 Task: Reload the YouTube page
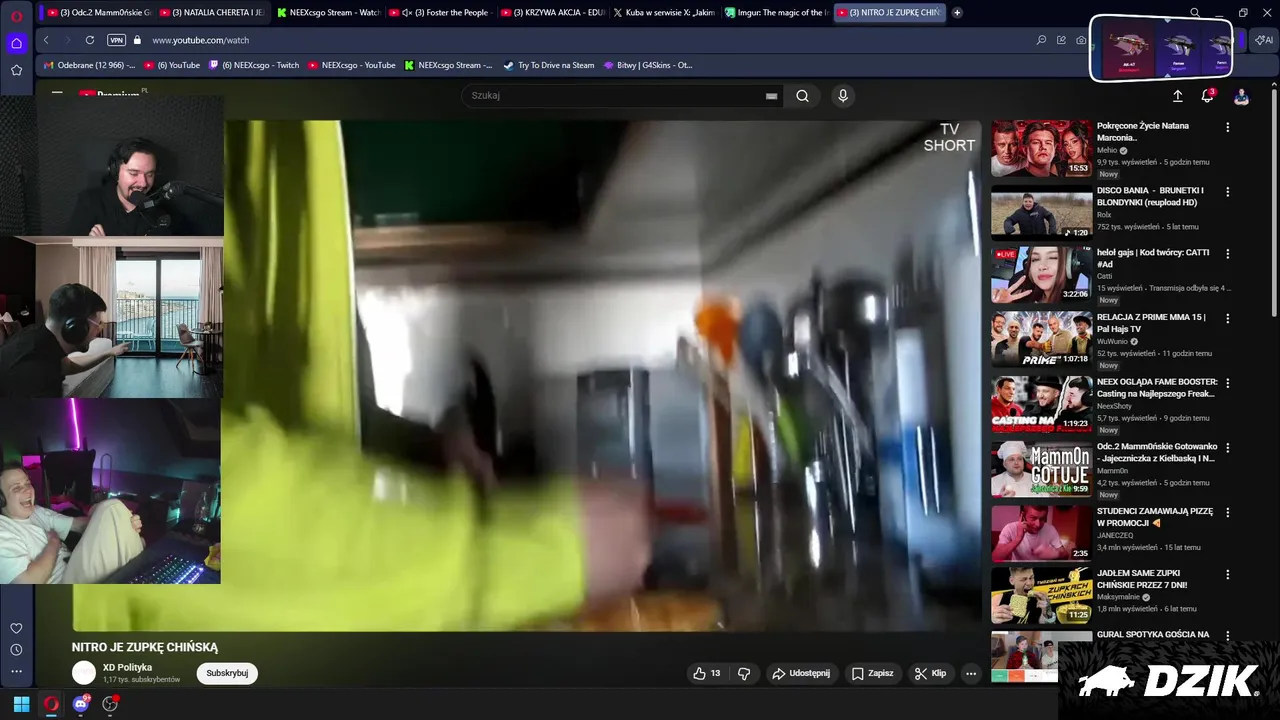90,40
